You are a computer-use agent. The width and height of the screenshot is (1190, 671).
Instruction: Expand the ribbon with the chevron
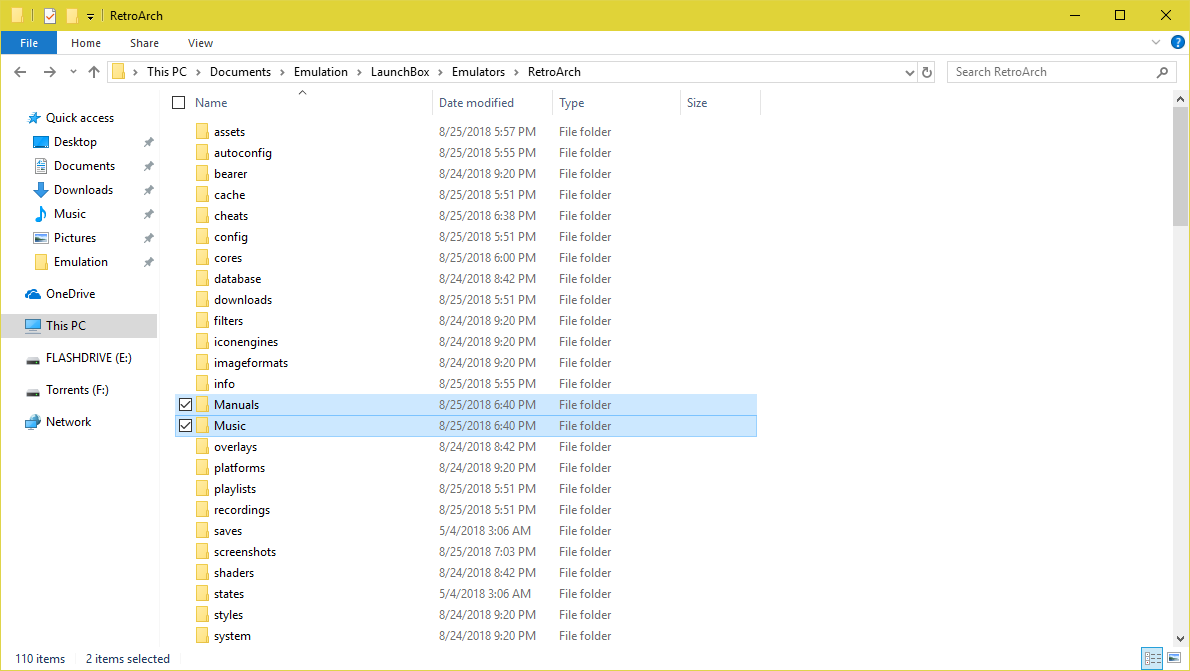pyautogui.click(x=1156, y=43)
